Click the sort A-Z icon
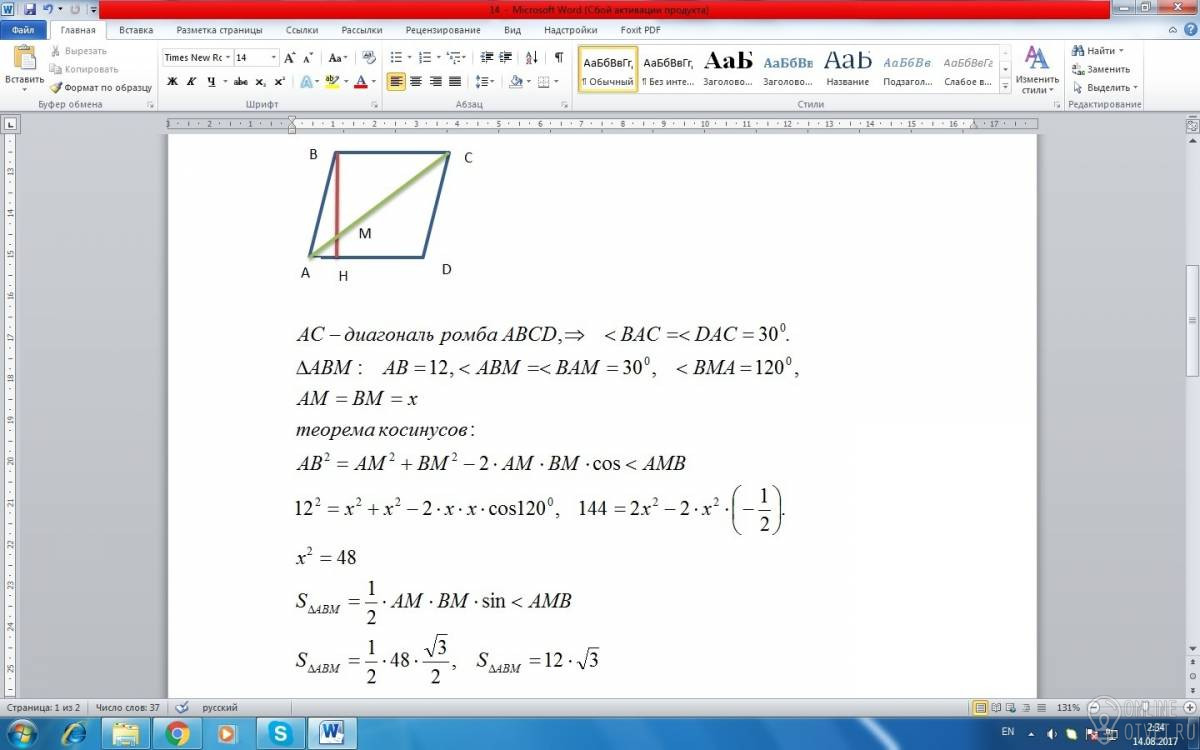The height and width of the screenshot is (750, 1200). click(531, 58)
